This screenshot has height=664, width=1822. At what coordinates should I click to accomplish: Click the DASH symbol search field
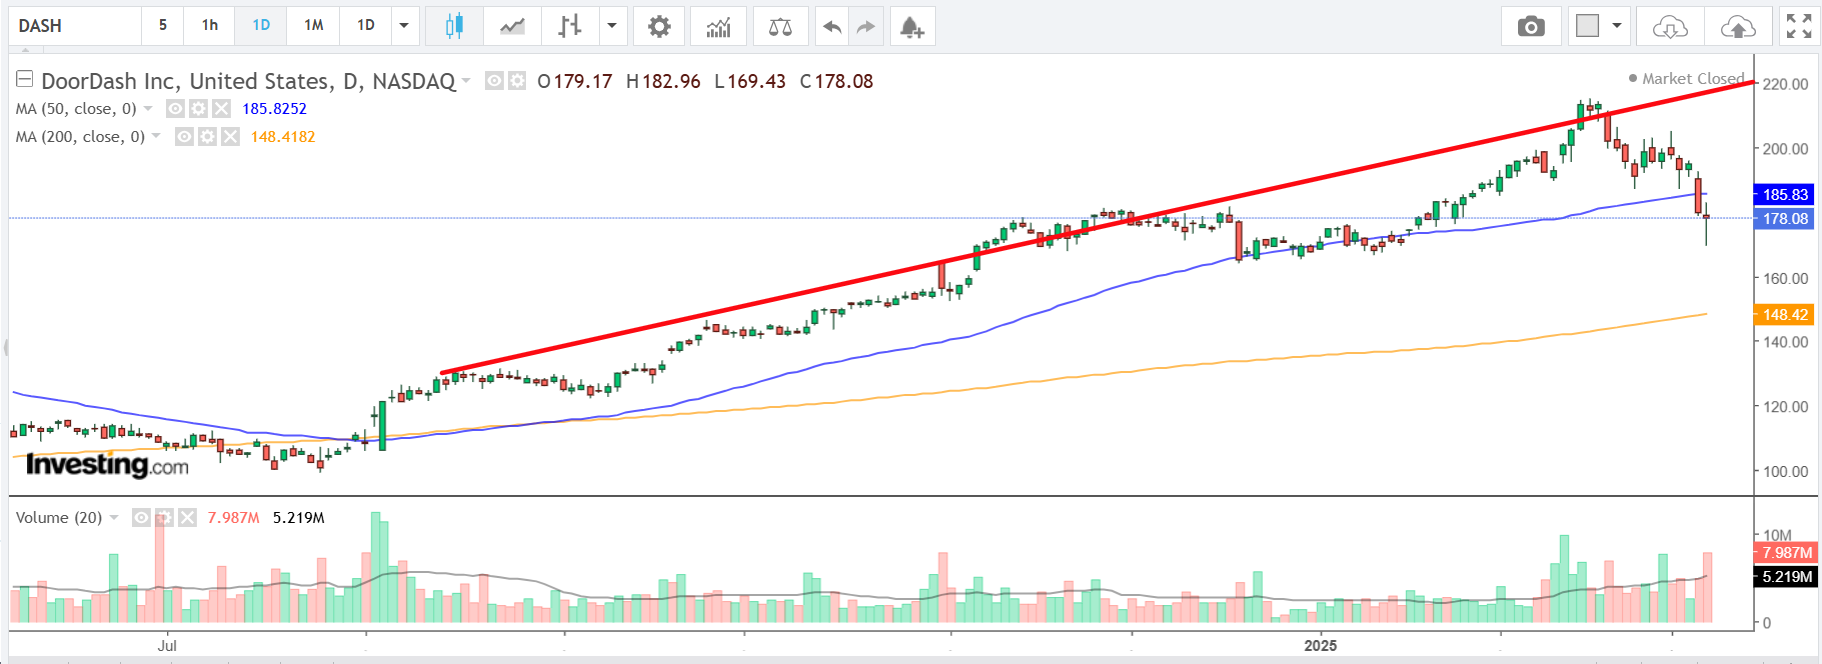[x=75, y=26]
